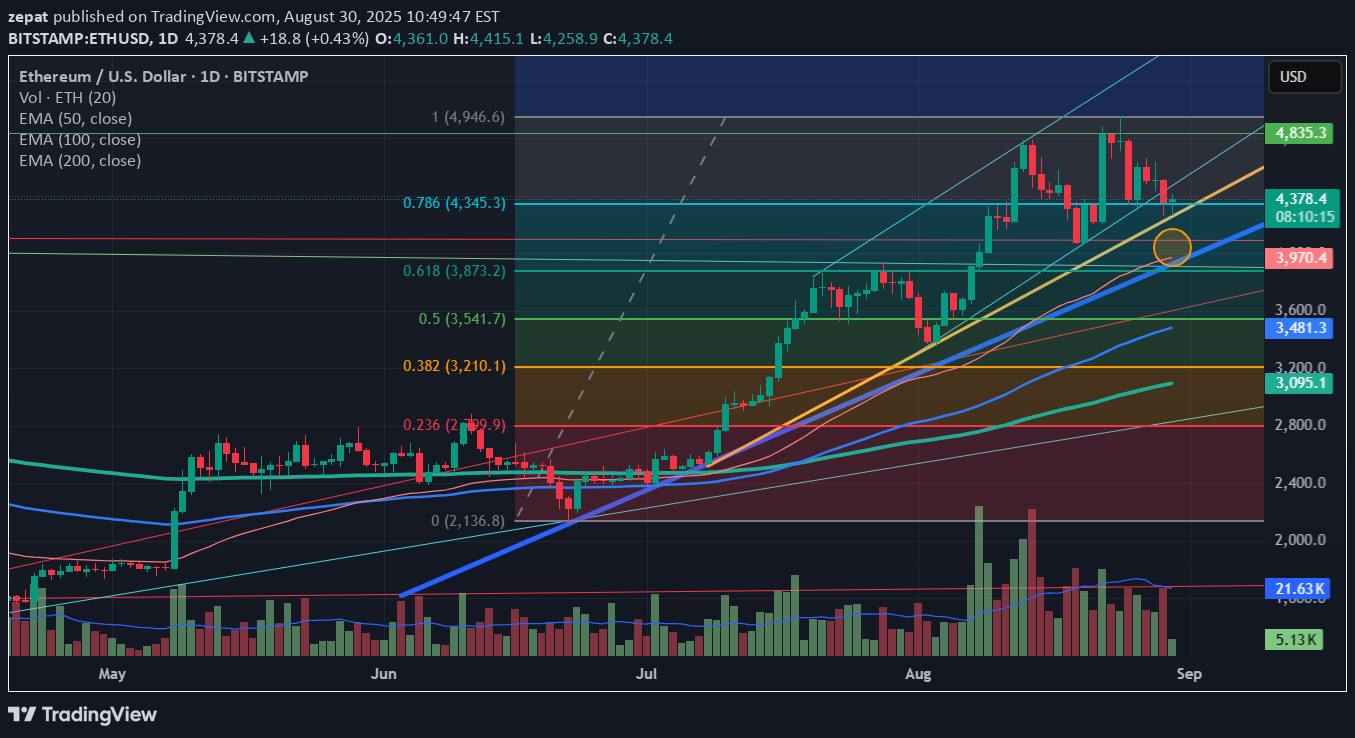Viewport: 1355px width, 738px height.
Task: Click the Aug label on time axis
Action: 917,674
